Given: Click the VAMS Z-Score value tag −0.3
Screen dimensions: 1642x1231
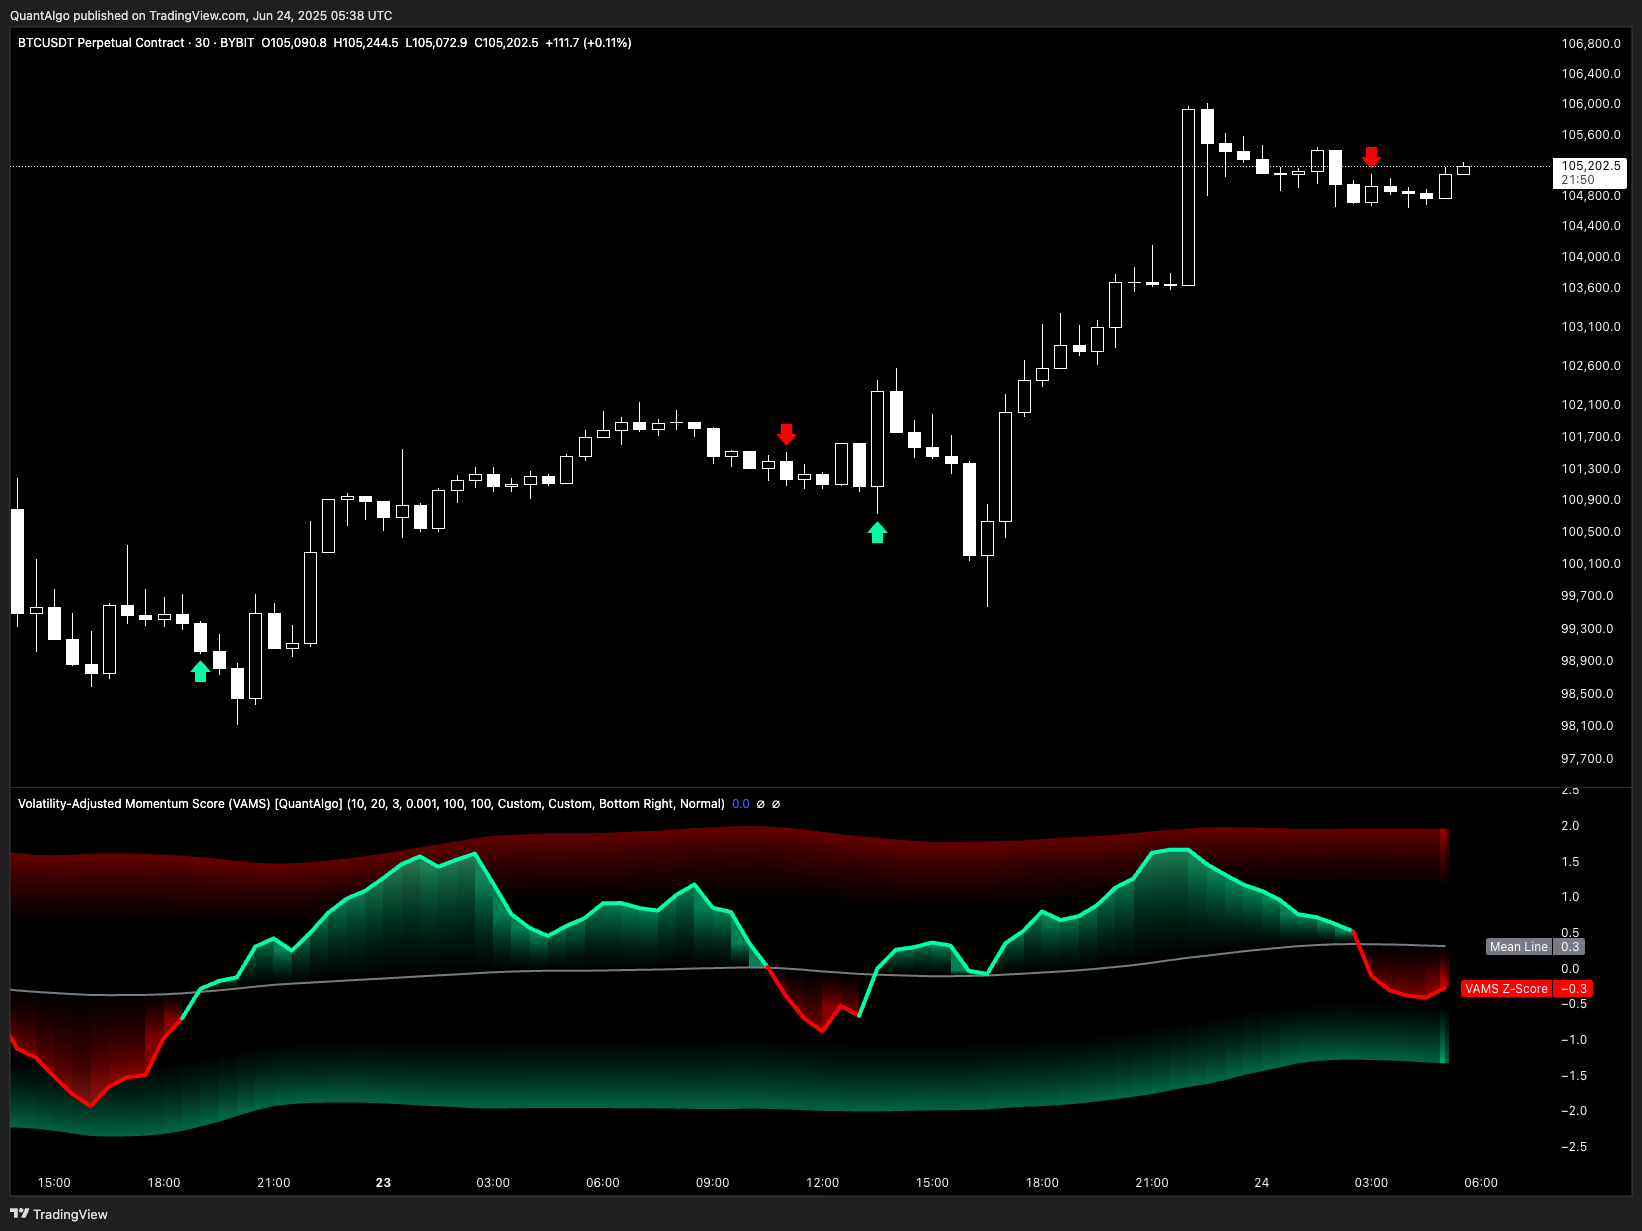Looking at the screenshot, I should [1574, 989].
